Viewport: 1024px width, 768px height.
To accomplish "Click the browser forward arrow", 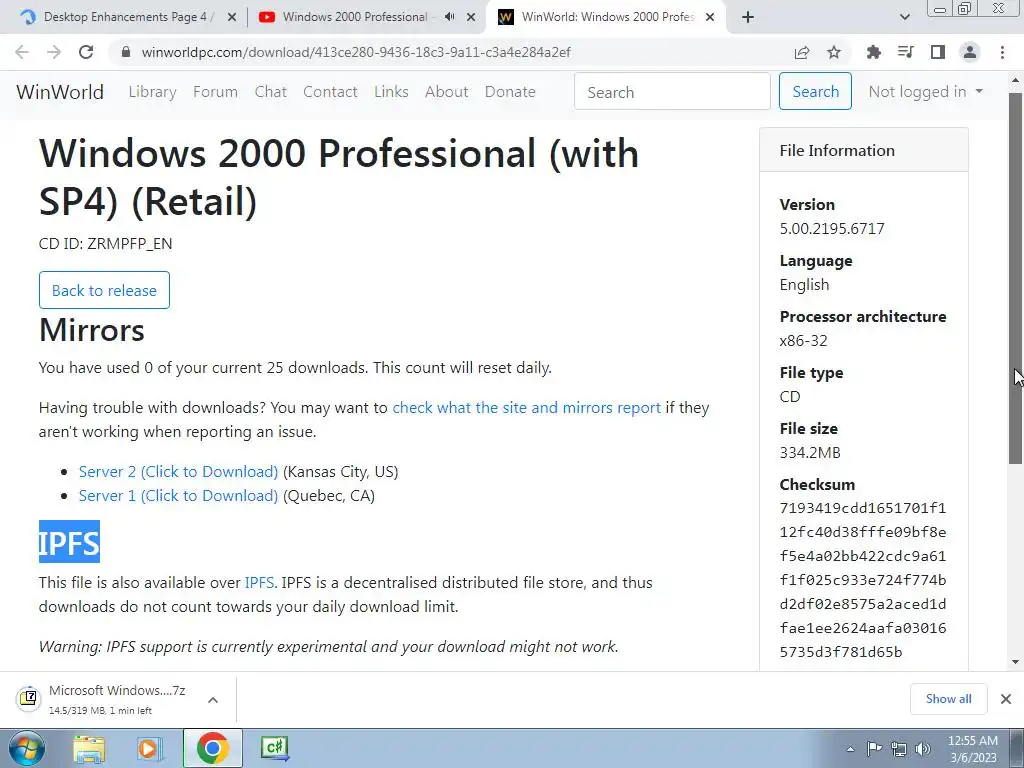I will [54, 52].
